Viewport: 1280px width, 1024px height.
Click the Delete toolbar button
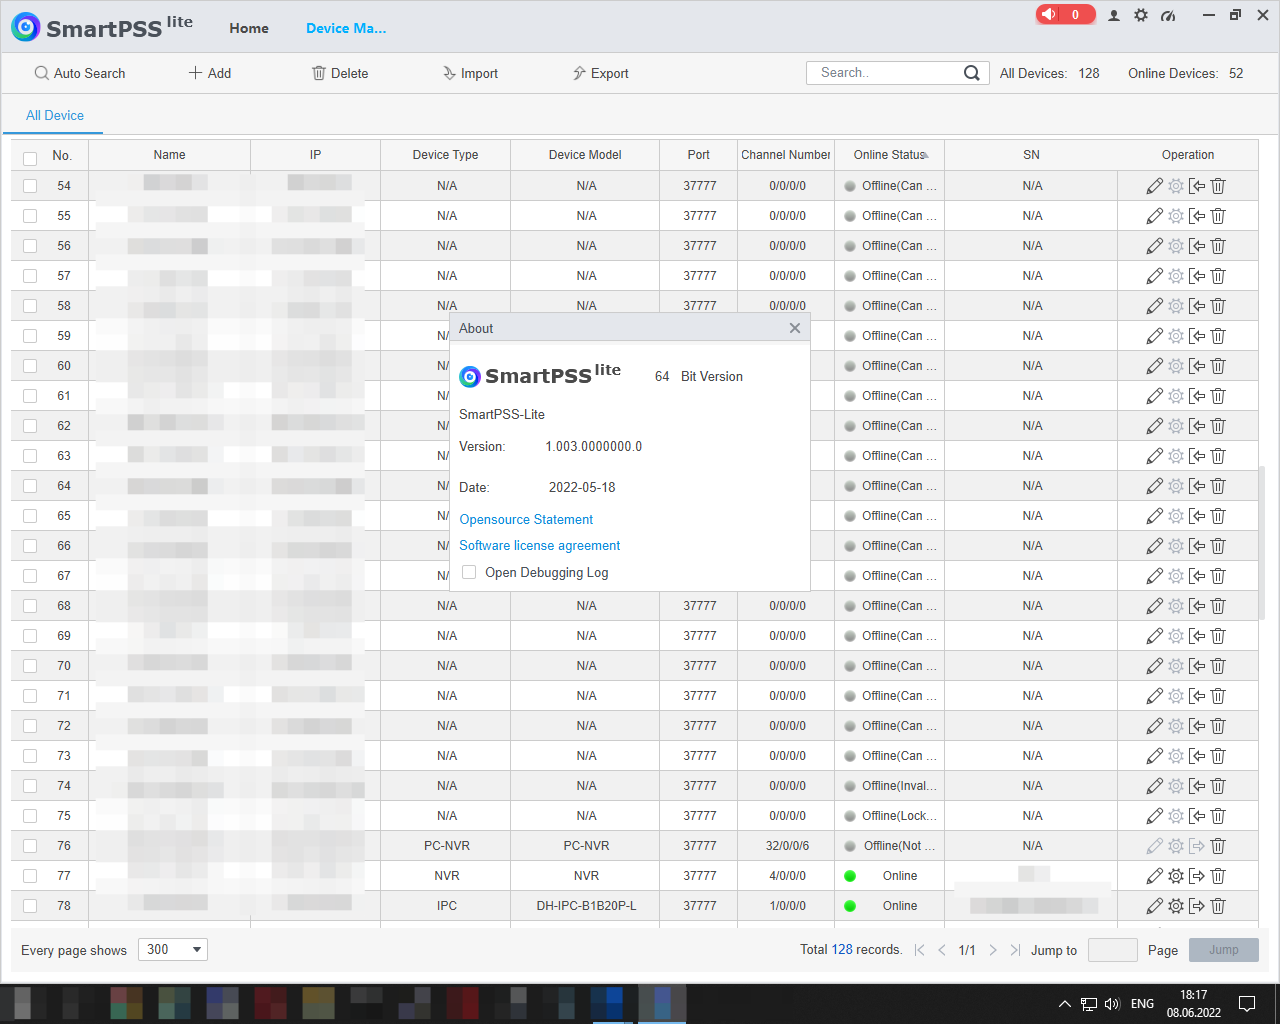click(340, 73)
